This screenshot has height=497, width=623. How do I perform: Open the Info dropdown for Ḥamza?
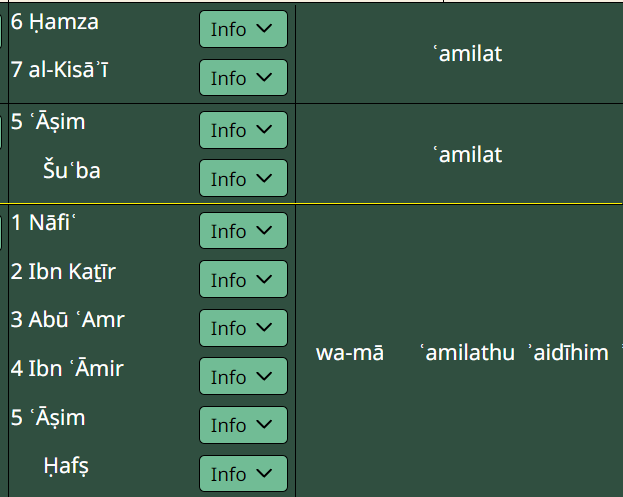click(x=243, y=29)
